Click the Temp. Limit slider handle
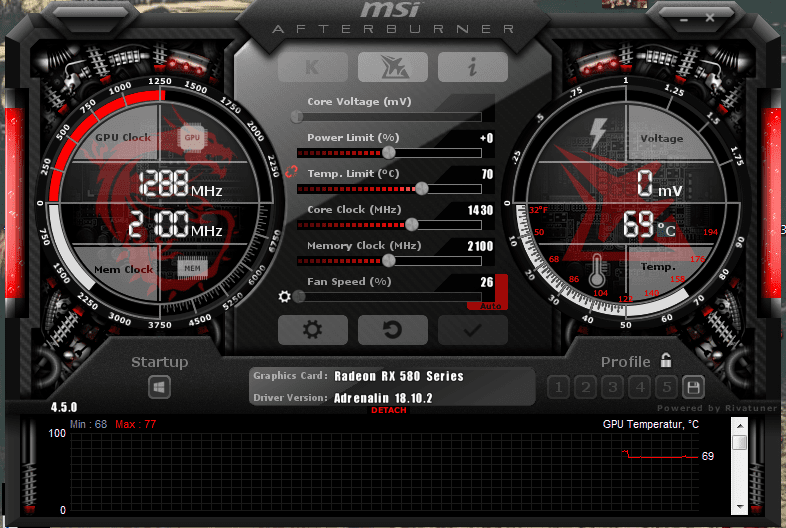This screenshot has width=786, height=528. (422, 189)
